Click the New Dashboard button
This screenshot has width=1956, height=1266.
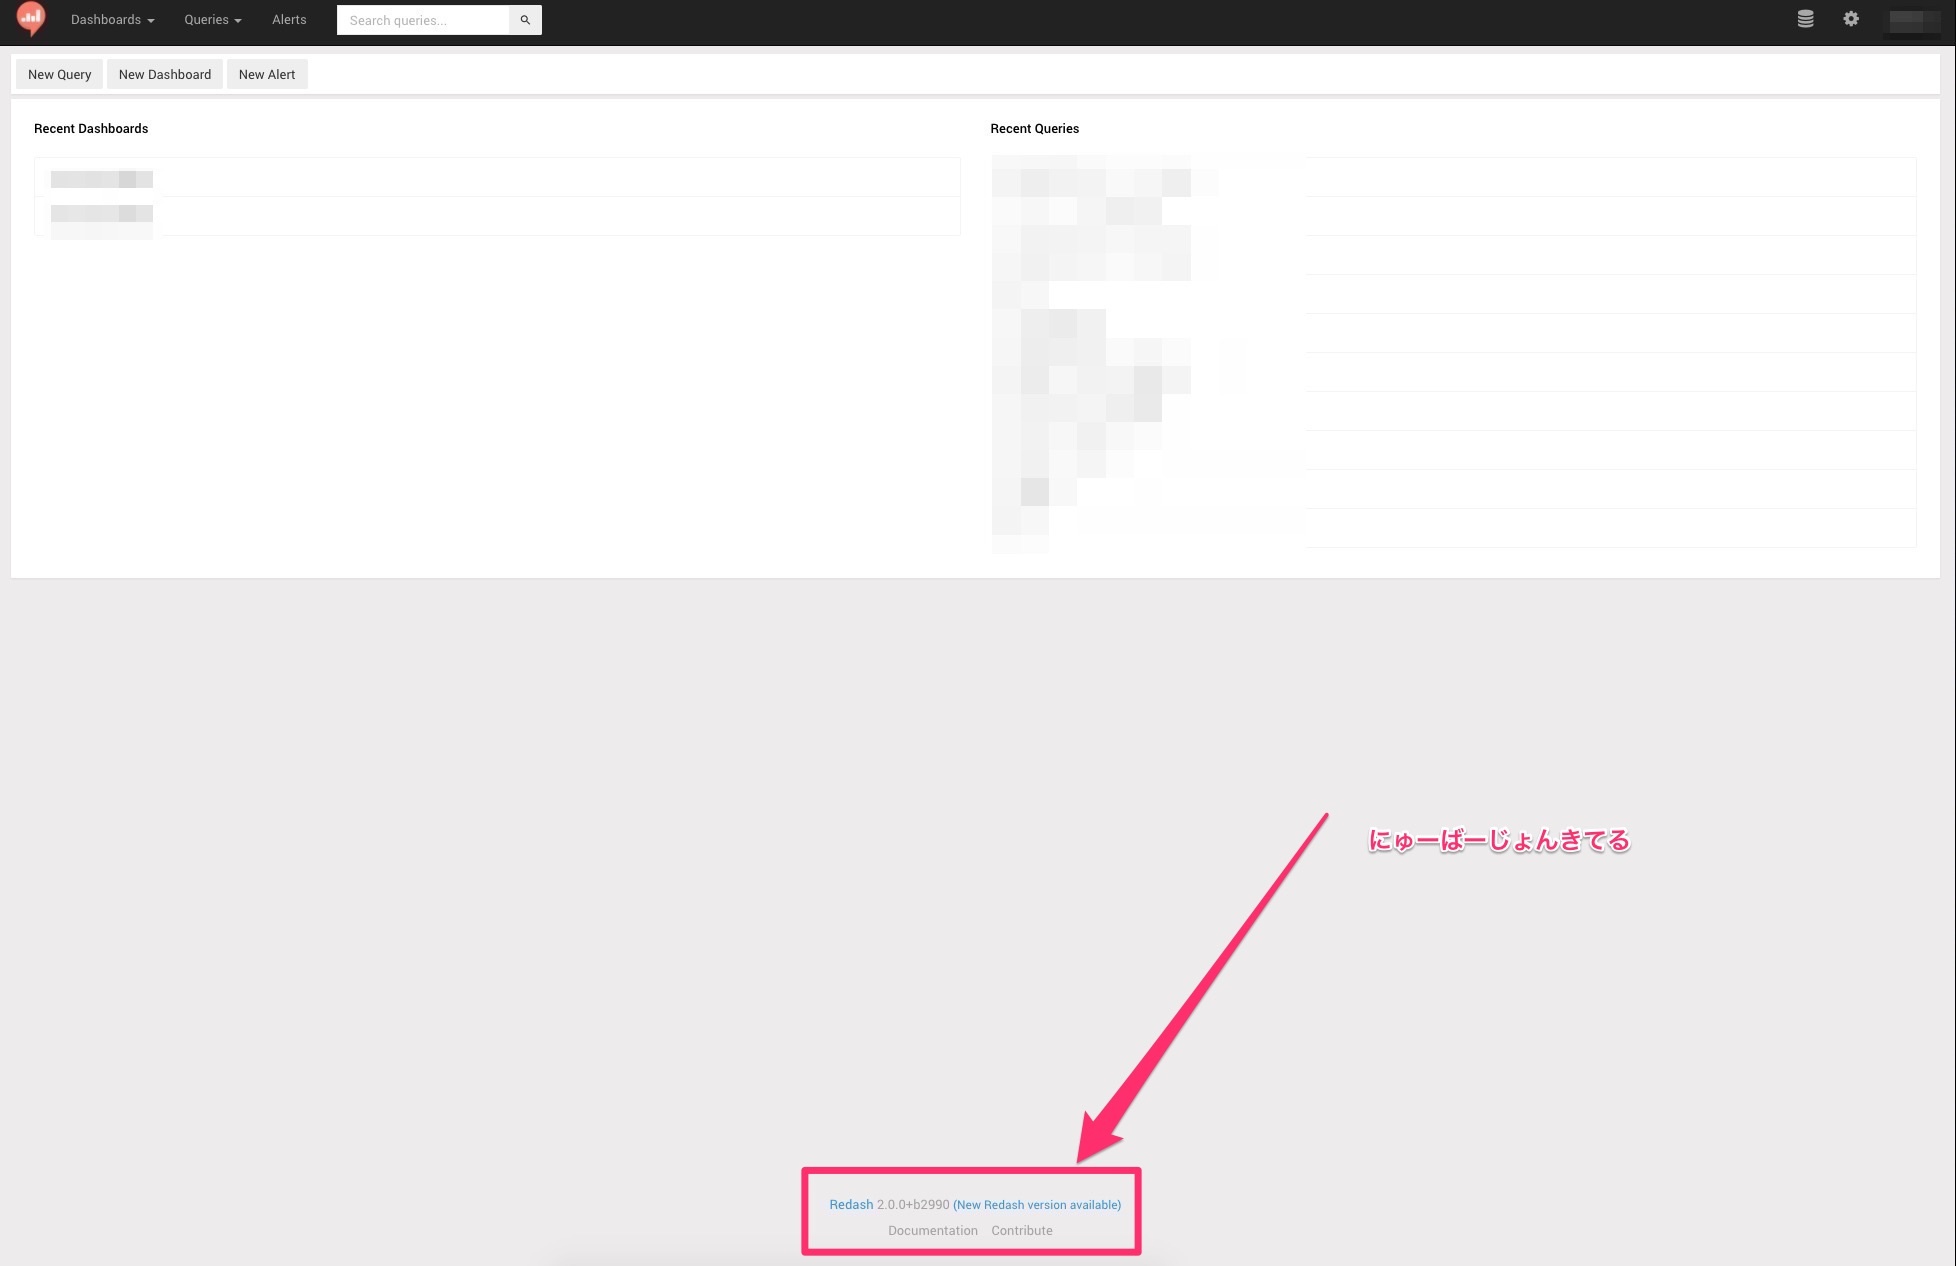coord(165,74)
